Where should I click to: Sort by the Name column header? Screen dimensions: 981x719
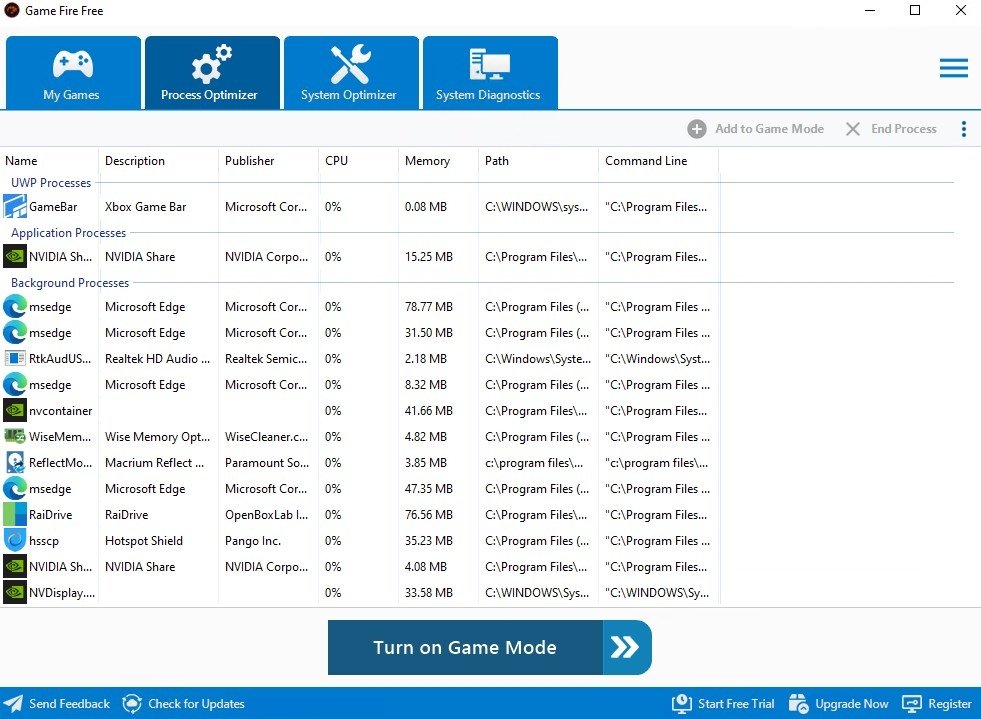coord(49,161)
